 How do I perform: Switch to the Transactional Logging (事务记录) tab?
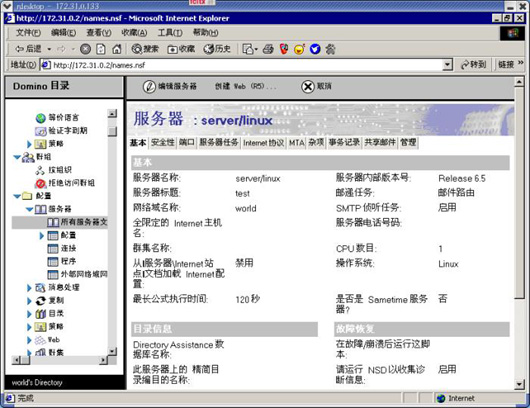(x=344, y=142)
